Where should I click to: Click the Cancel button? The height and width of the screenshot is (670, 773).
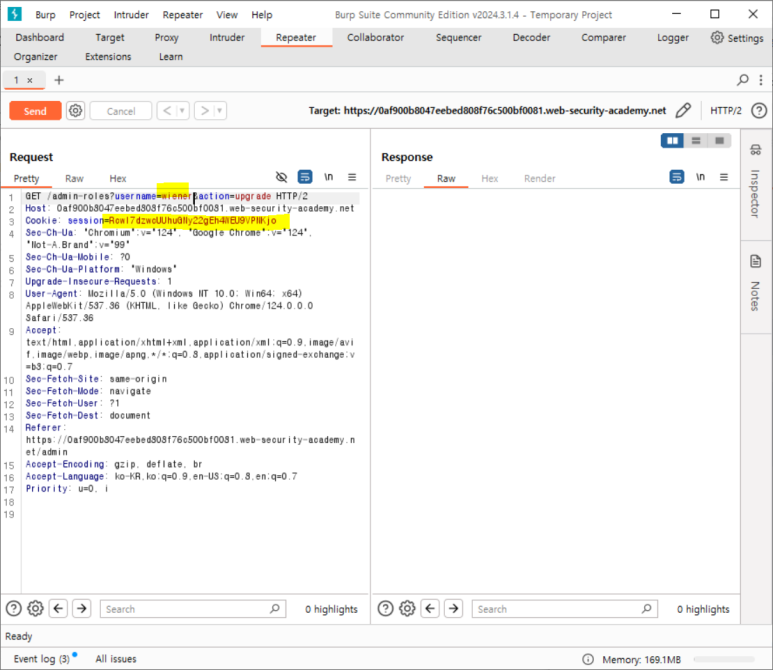point(121,111)
